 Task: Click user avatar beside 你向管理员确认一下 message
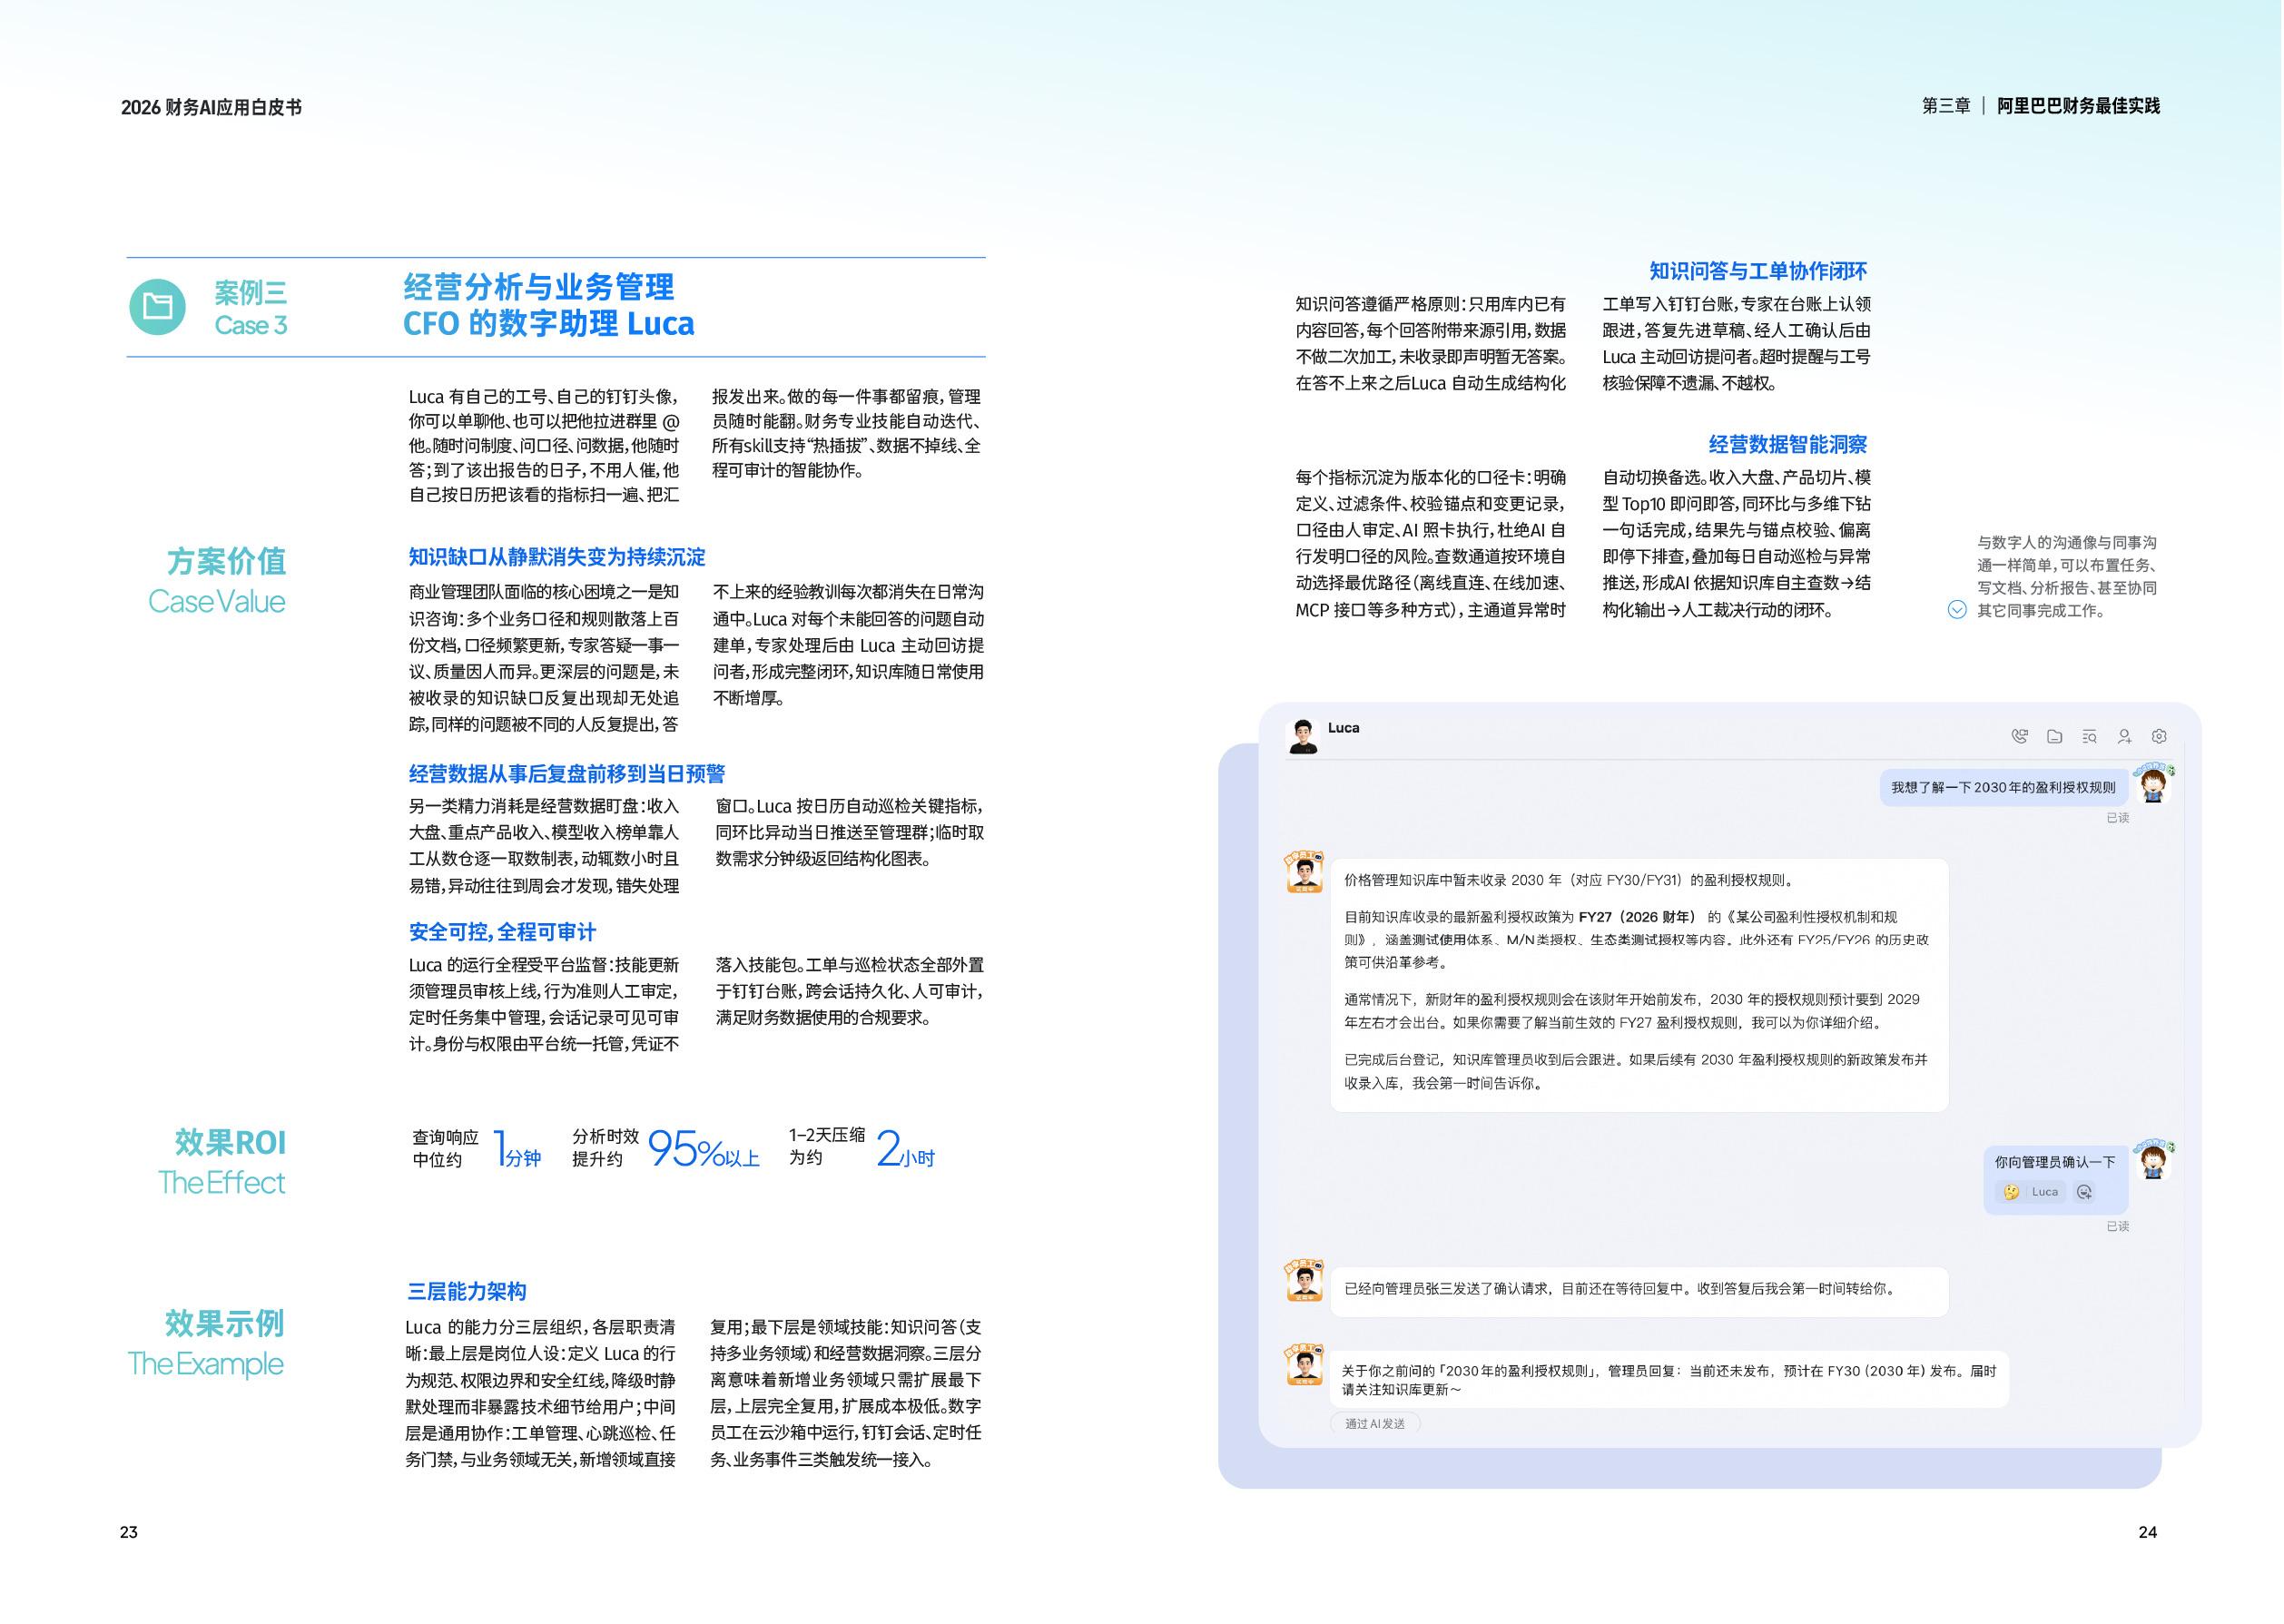tap(2154, 1160)
